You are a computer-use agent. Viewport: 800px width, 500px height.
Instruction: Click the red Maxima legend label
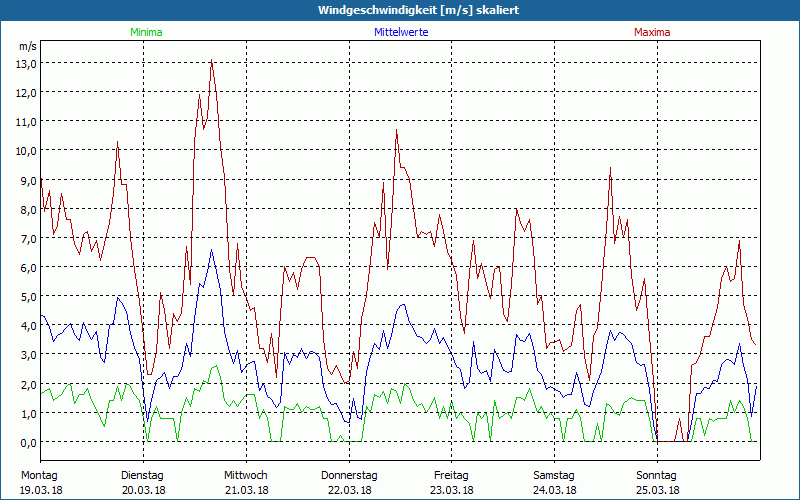652,32
